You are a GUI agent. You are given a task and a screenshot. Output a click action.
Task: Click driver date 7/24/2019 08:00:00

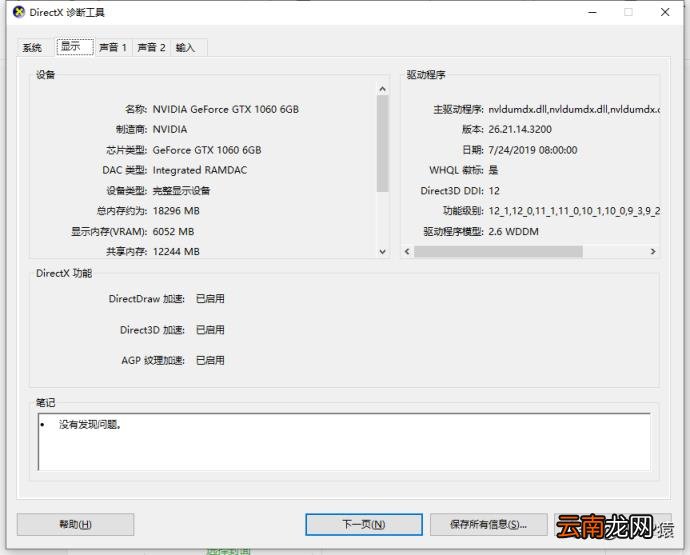click(x=533, y=150)
